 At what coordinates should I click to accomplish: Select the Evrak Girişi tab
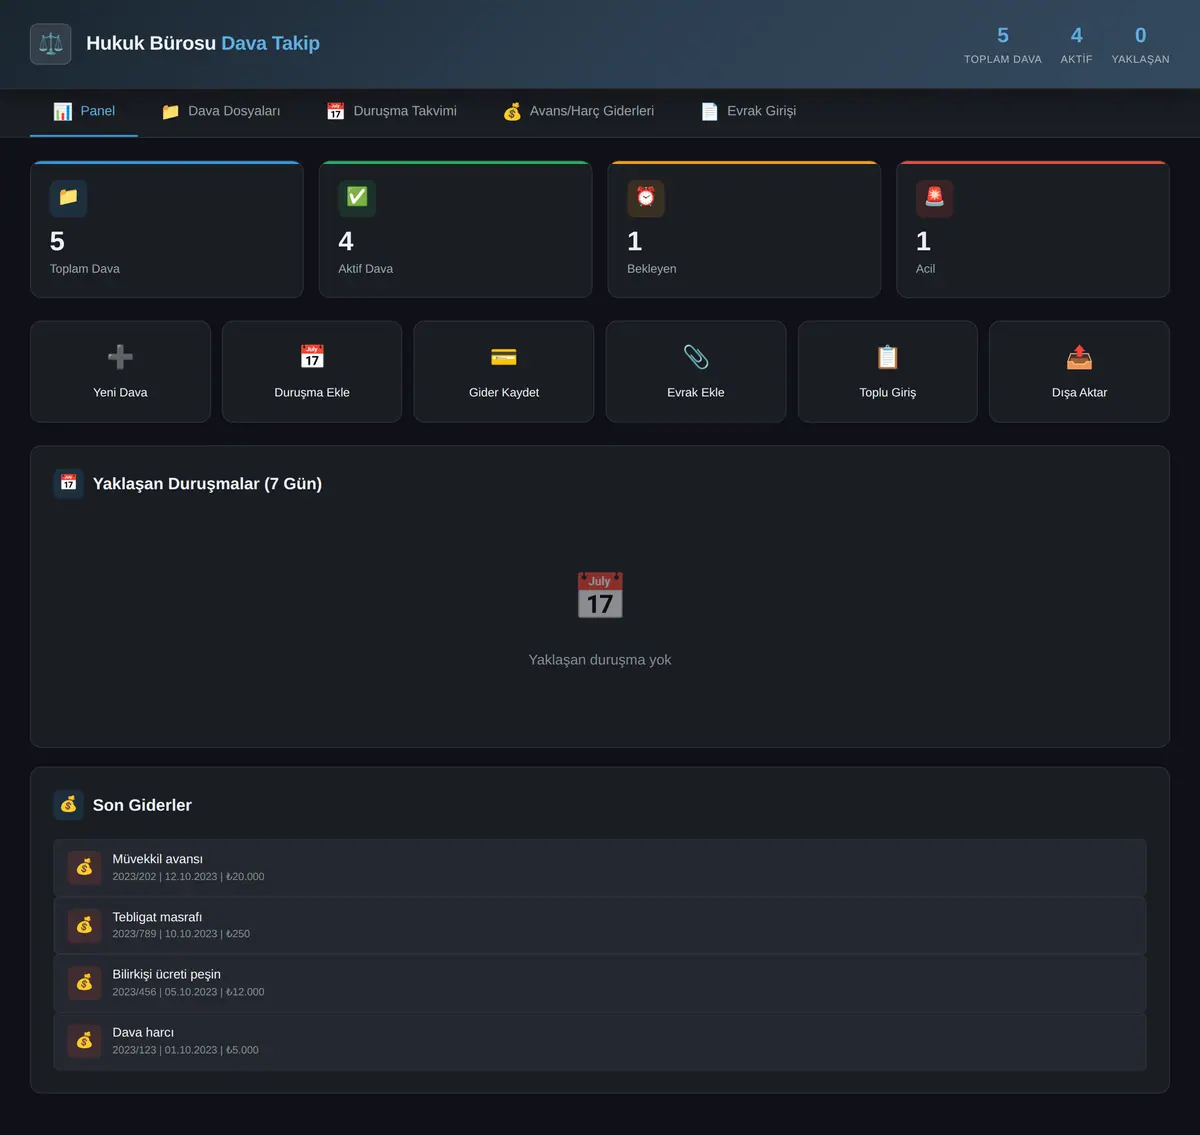[x=749, y=112]
